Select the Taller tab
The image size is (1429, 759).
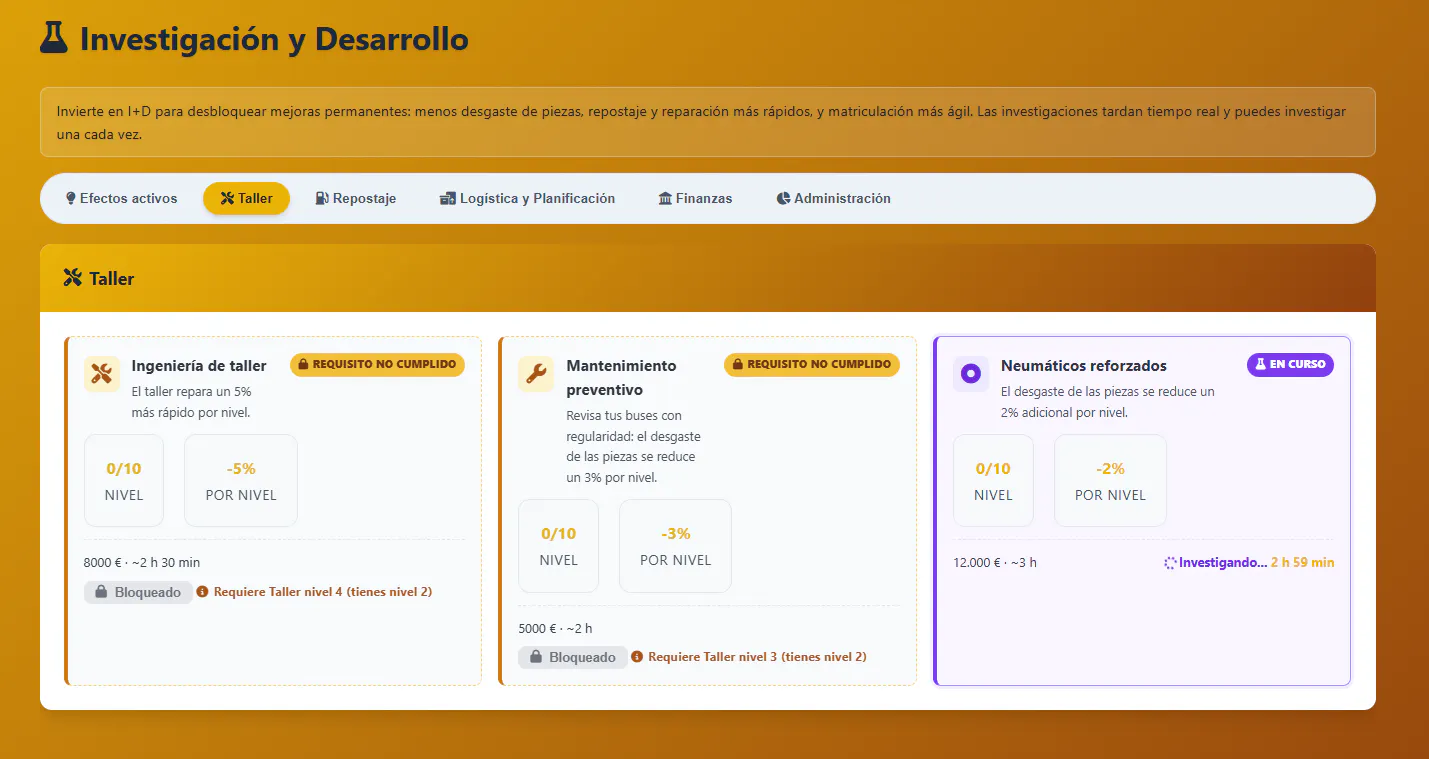(246, 198)
